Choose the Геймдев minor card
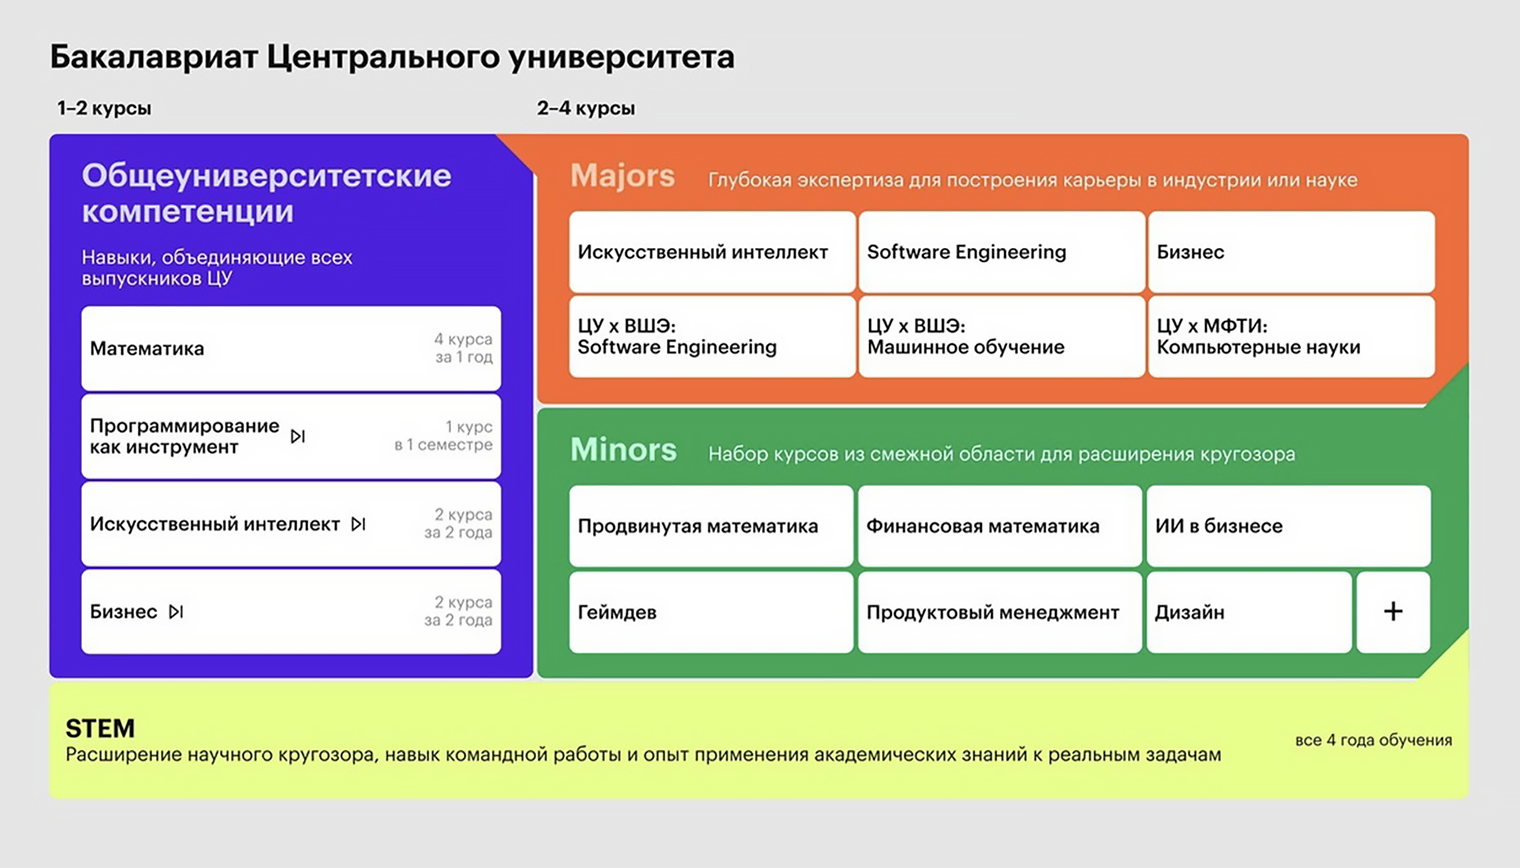1520x868 pixels. point(711,612)
